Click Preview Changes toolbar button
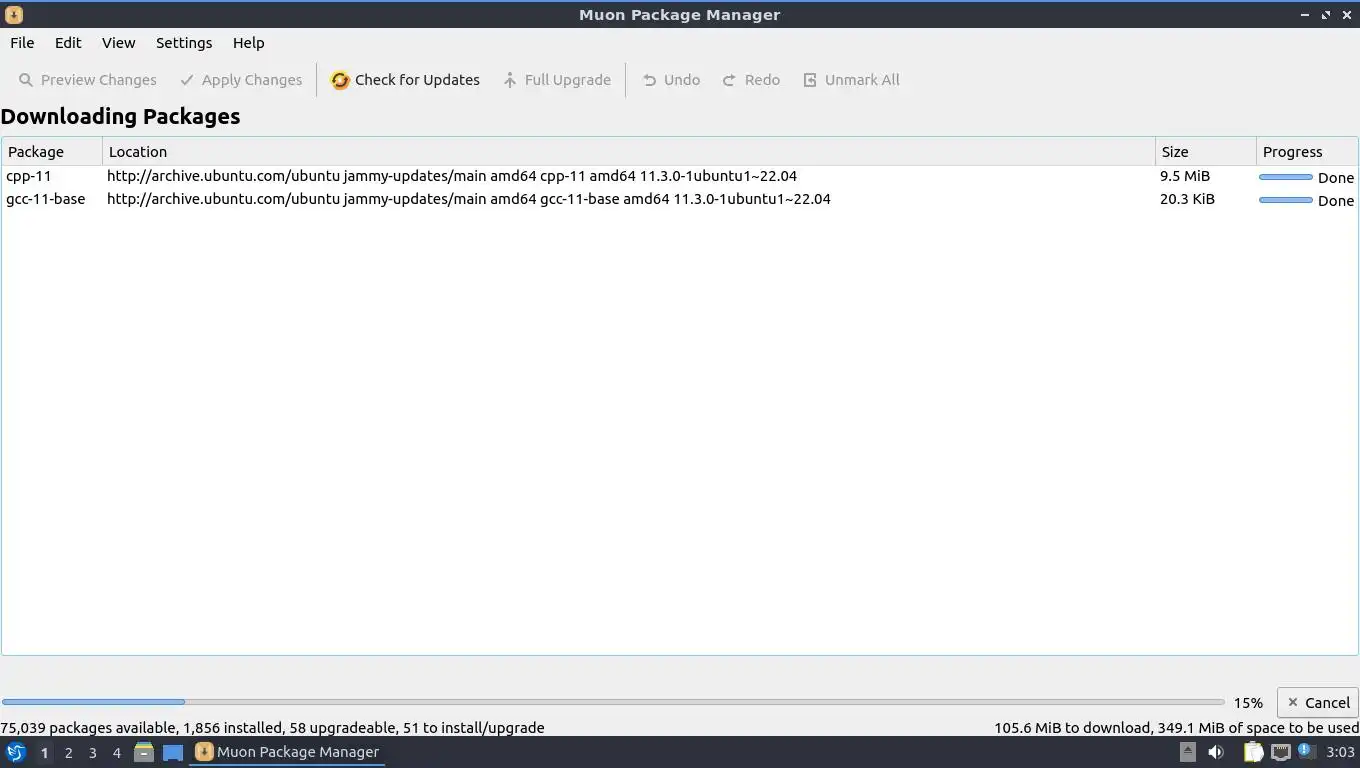The image size is (1360, 768). tap(88, 80)
